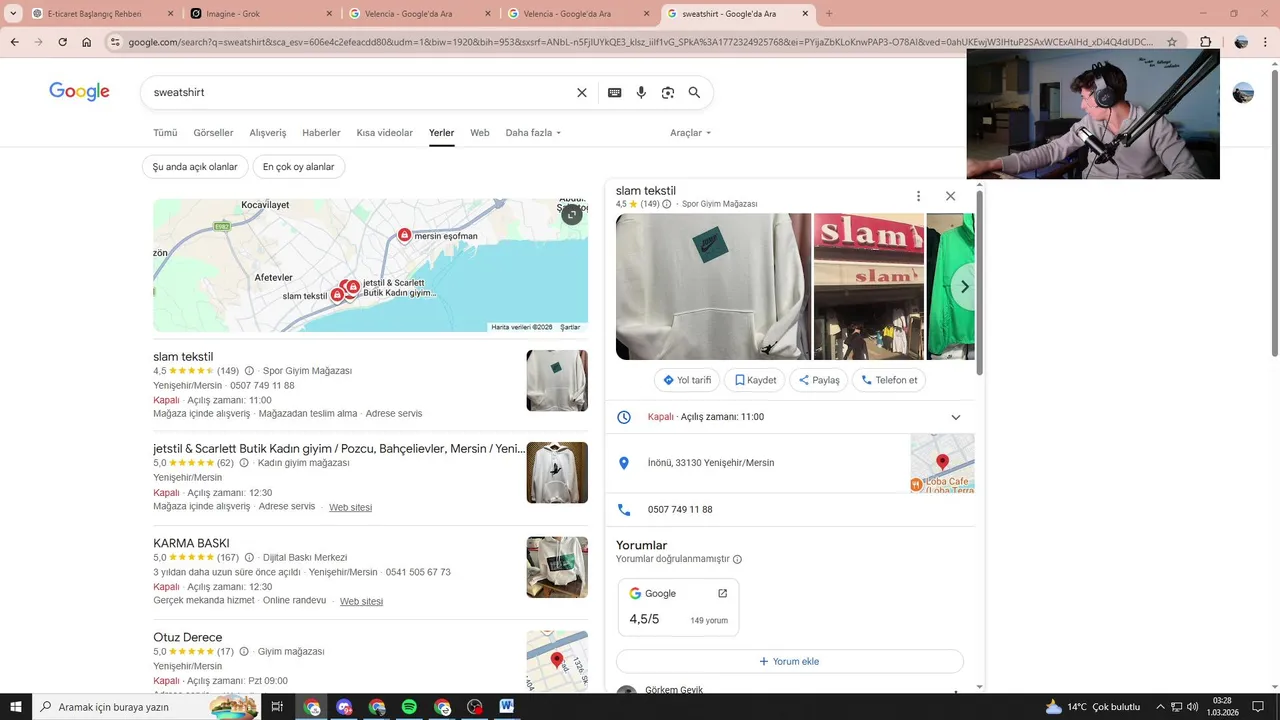The width and height of the screenshot is (1280, 720).
Task: Click rating info icon beside jetstil (62)
Action: point(244,463)
